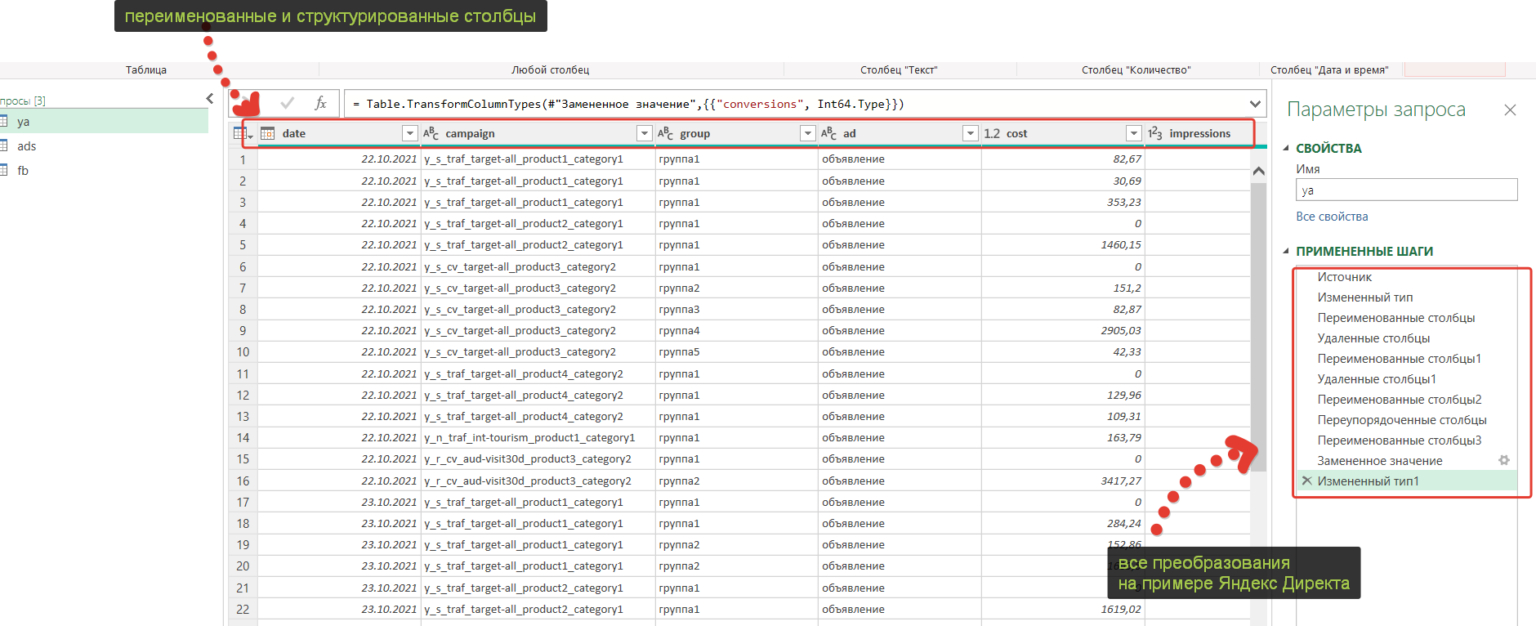Click the fx formula icon
Image resolution: width=1536 pixels, height=626 pixels.
[x=321, y=103]
